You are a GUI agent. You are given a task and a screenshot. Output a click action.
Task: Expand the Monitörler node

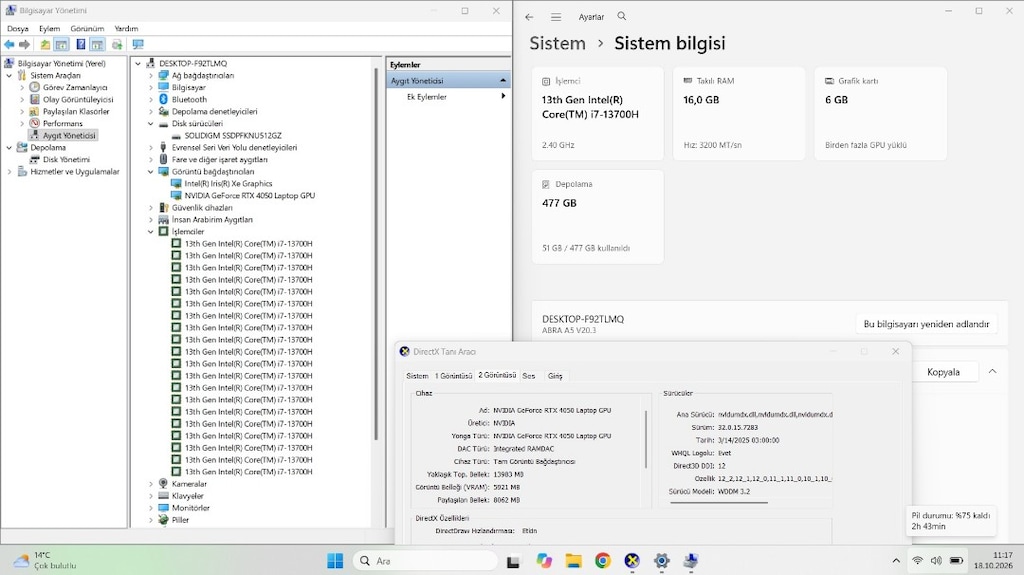(151, 508)
